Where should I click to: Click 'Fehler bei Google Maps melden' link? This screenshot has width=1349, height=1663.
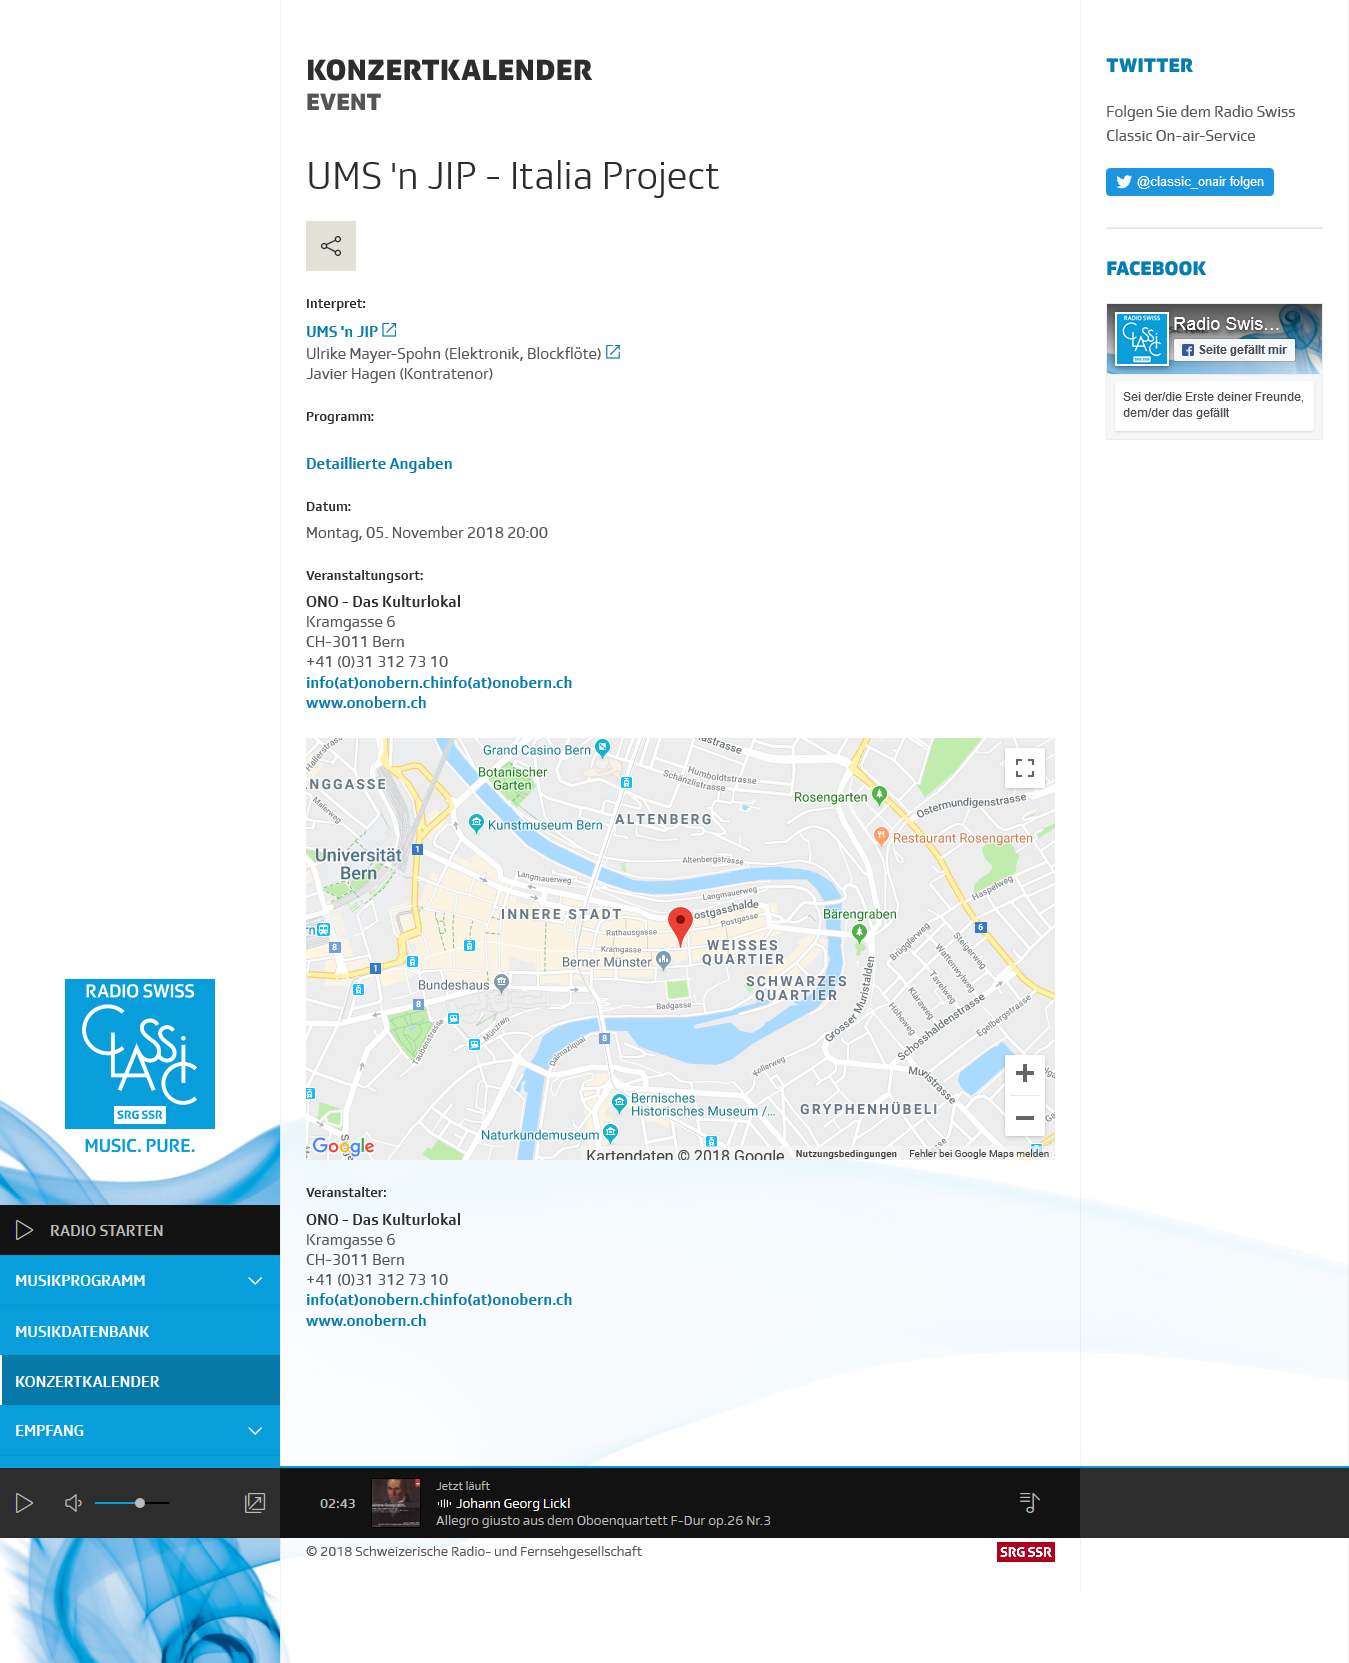tap(979, 1154)
